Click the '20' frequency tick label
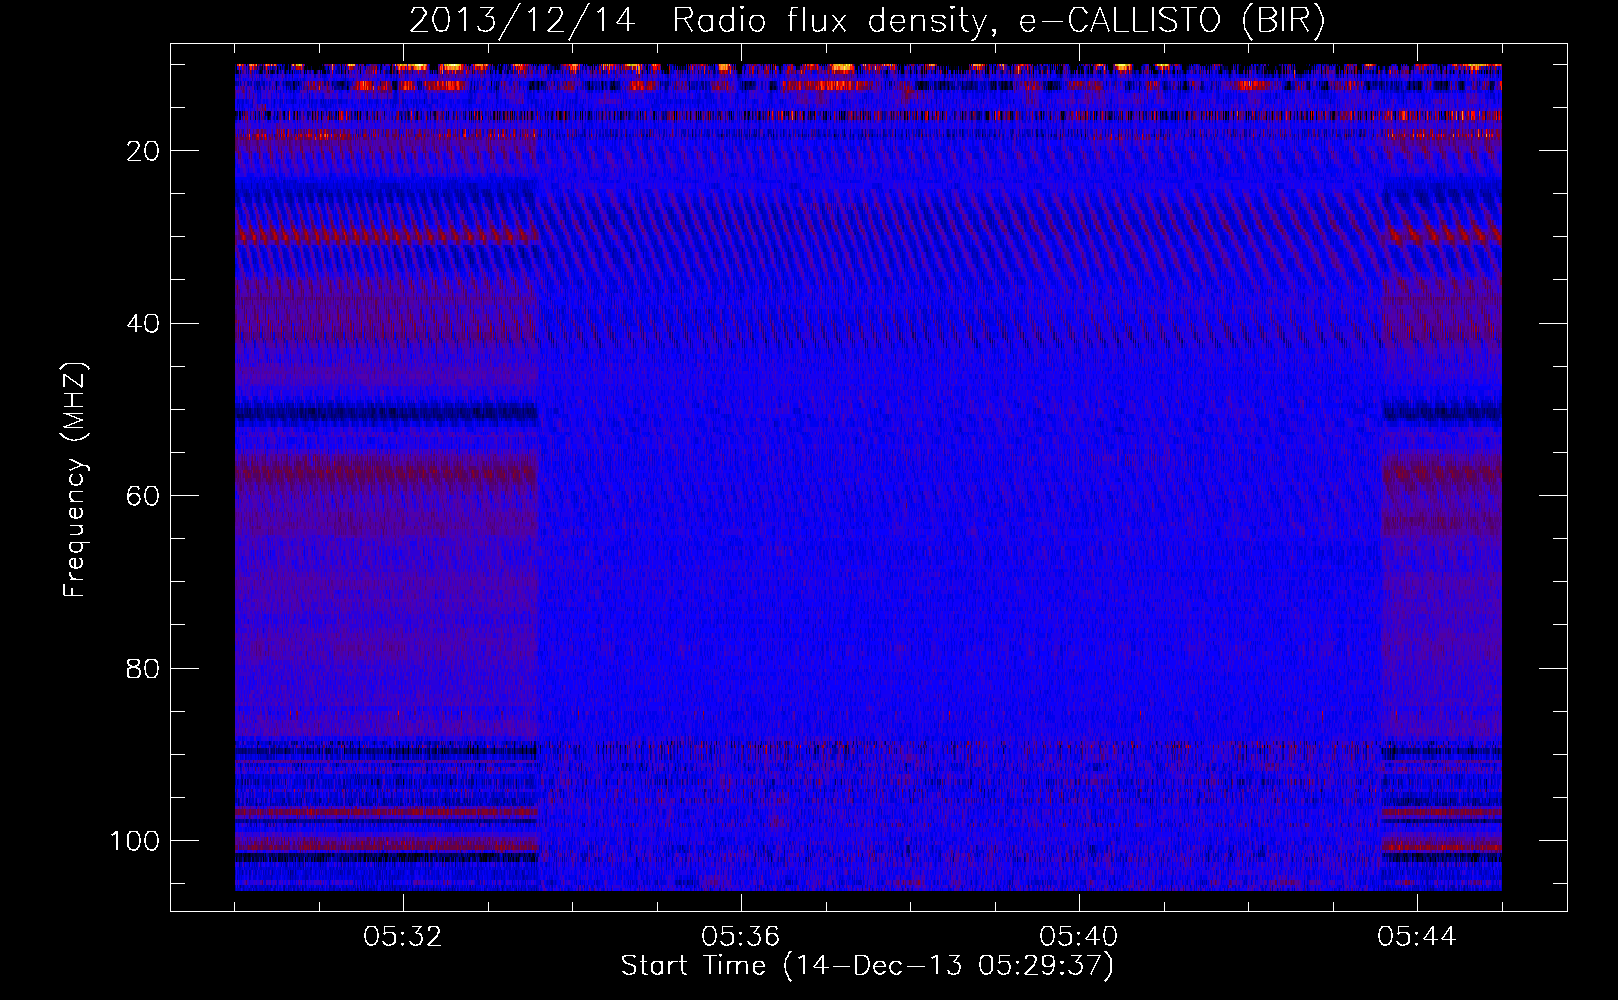This screenshot has width=1618, height=1000. coord(143,151)
